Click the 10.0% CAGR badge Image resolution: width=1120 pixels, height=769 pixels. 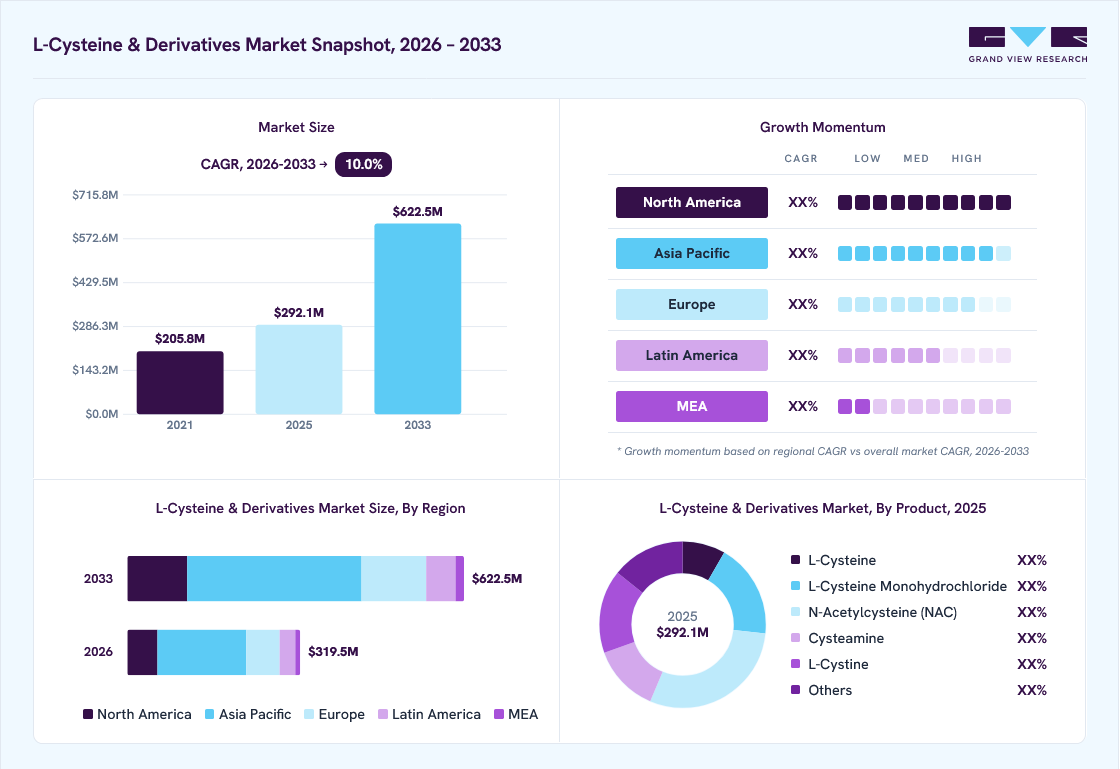[x=364, y=164]
